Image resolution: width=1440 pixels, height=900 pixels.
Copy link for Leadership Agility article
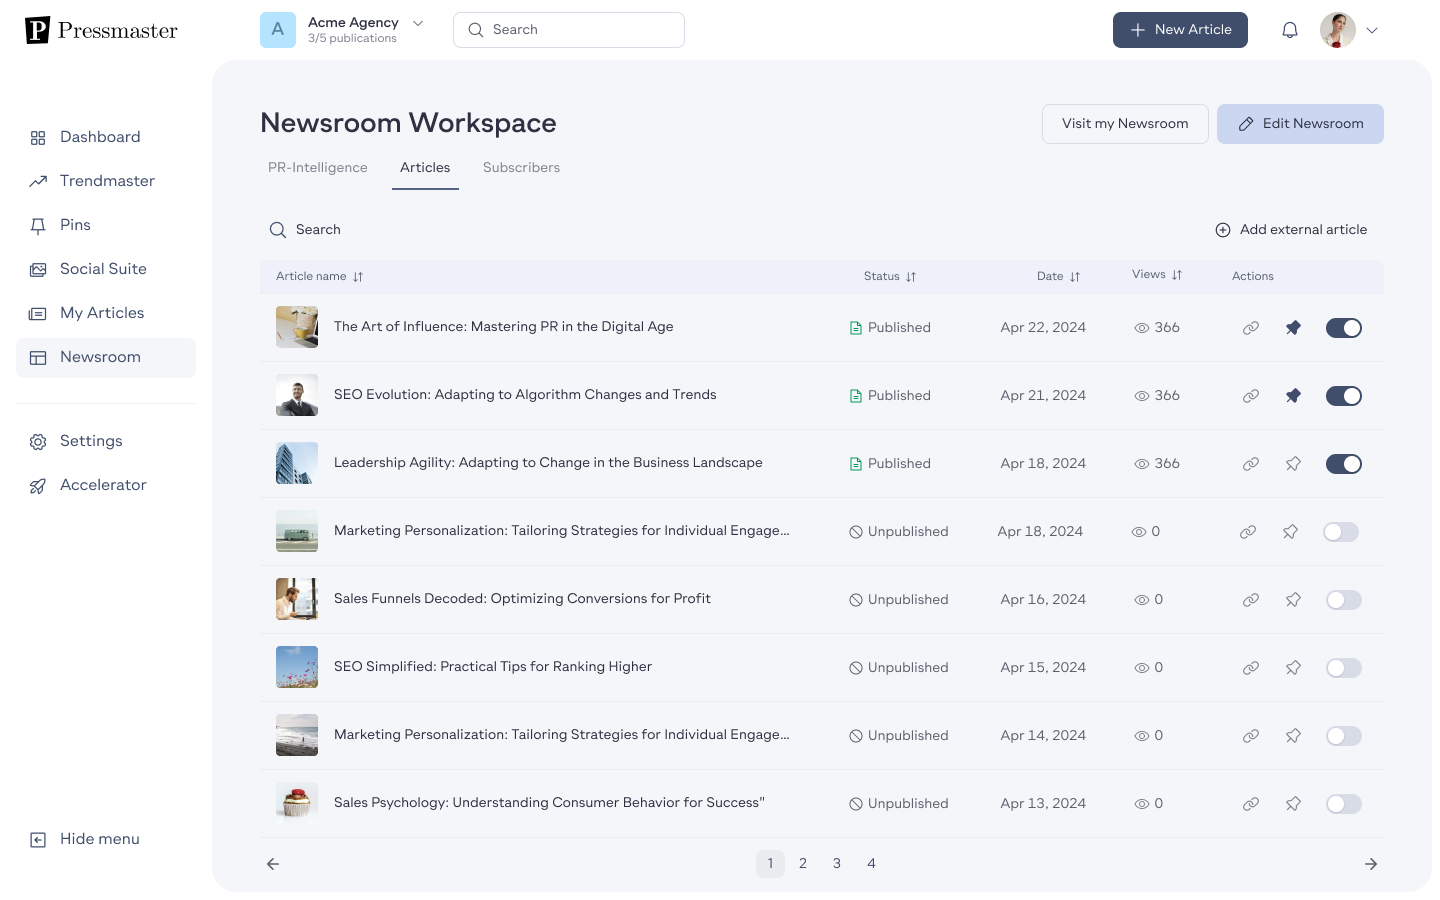click(x=1251, y=464)
